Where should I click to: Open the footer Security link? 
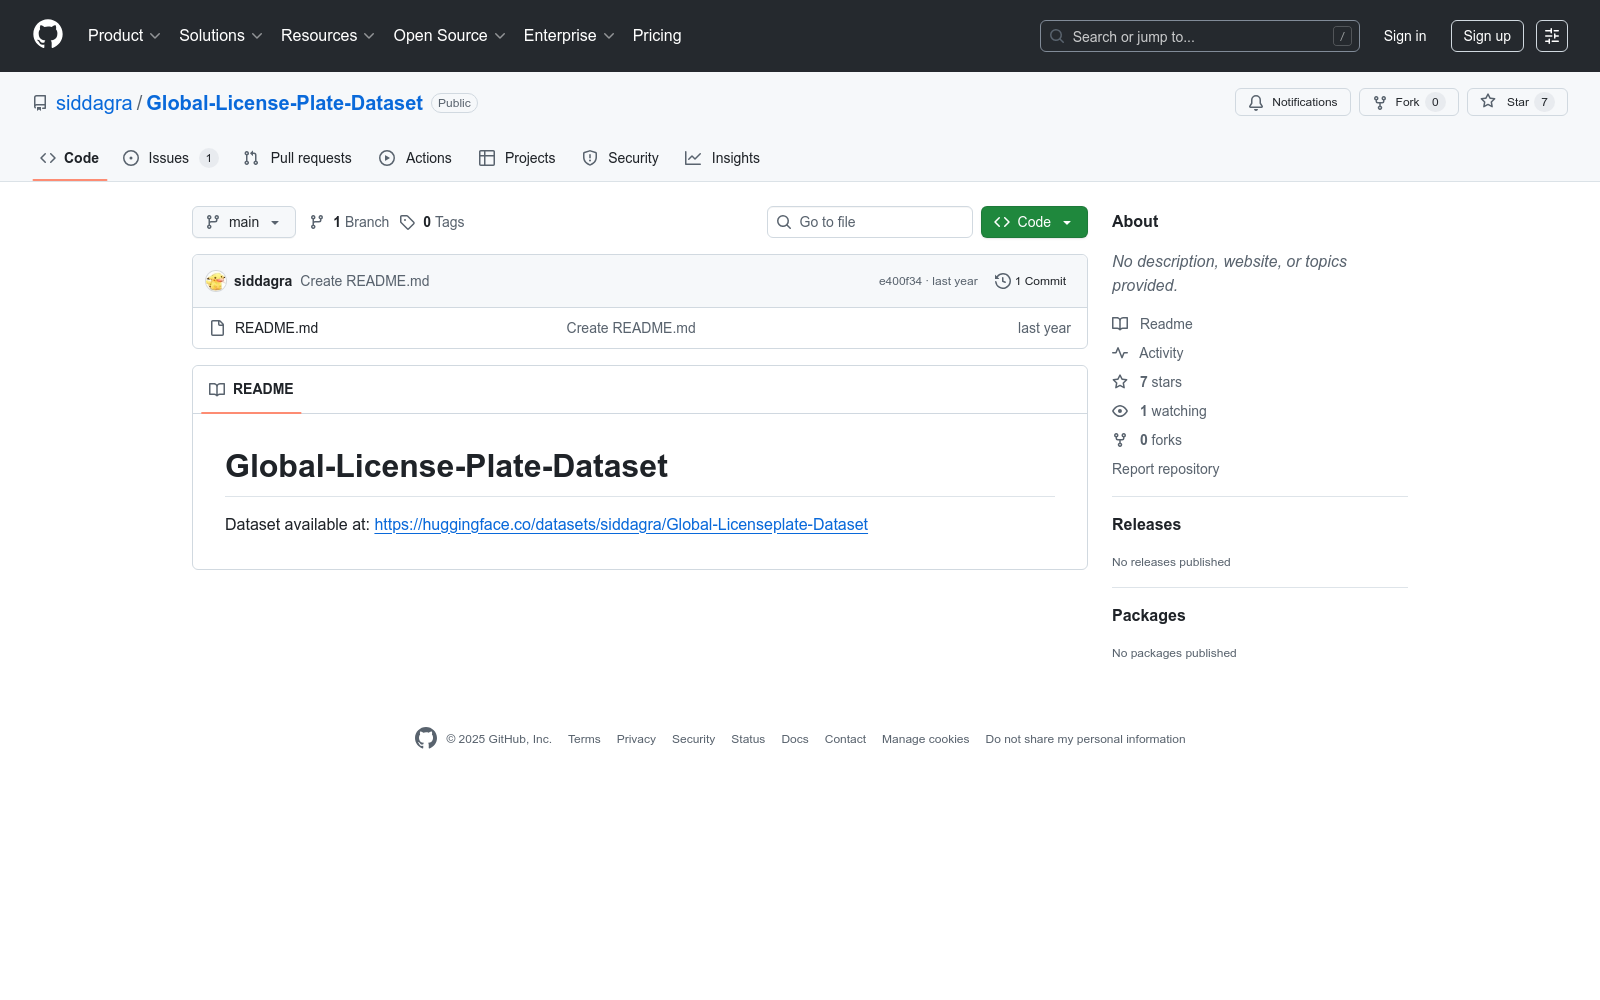tap(693, 739)
